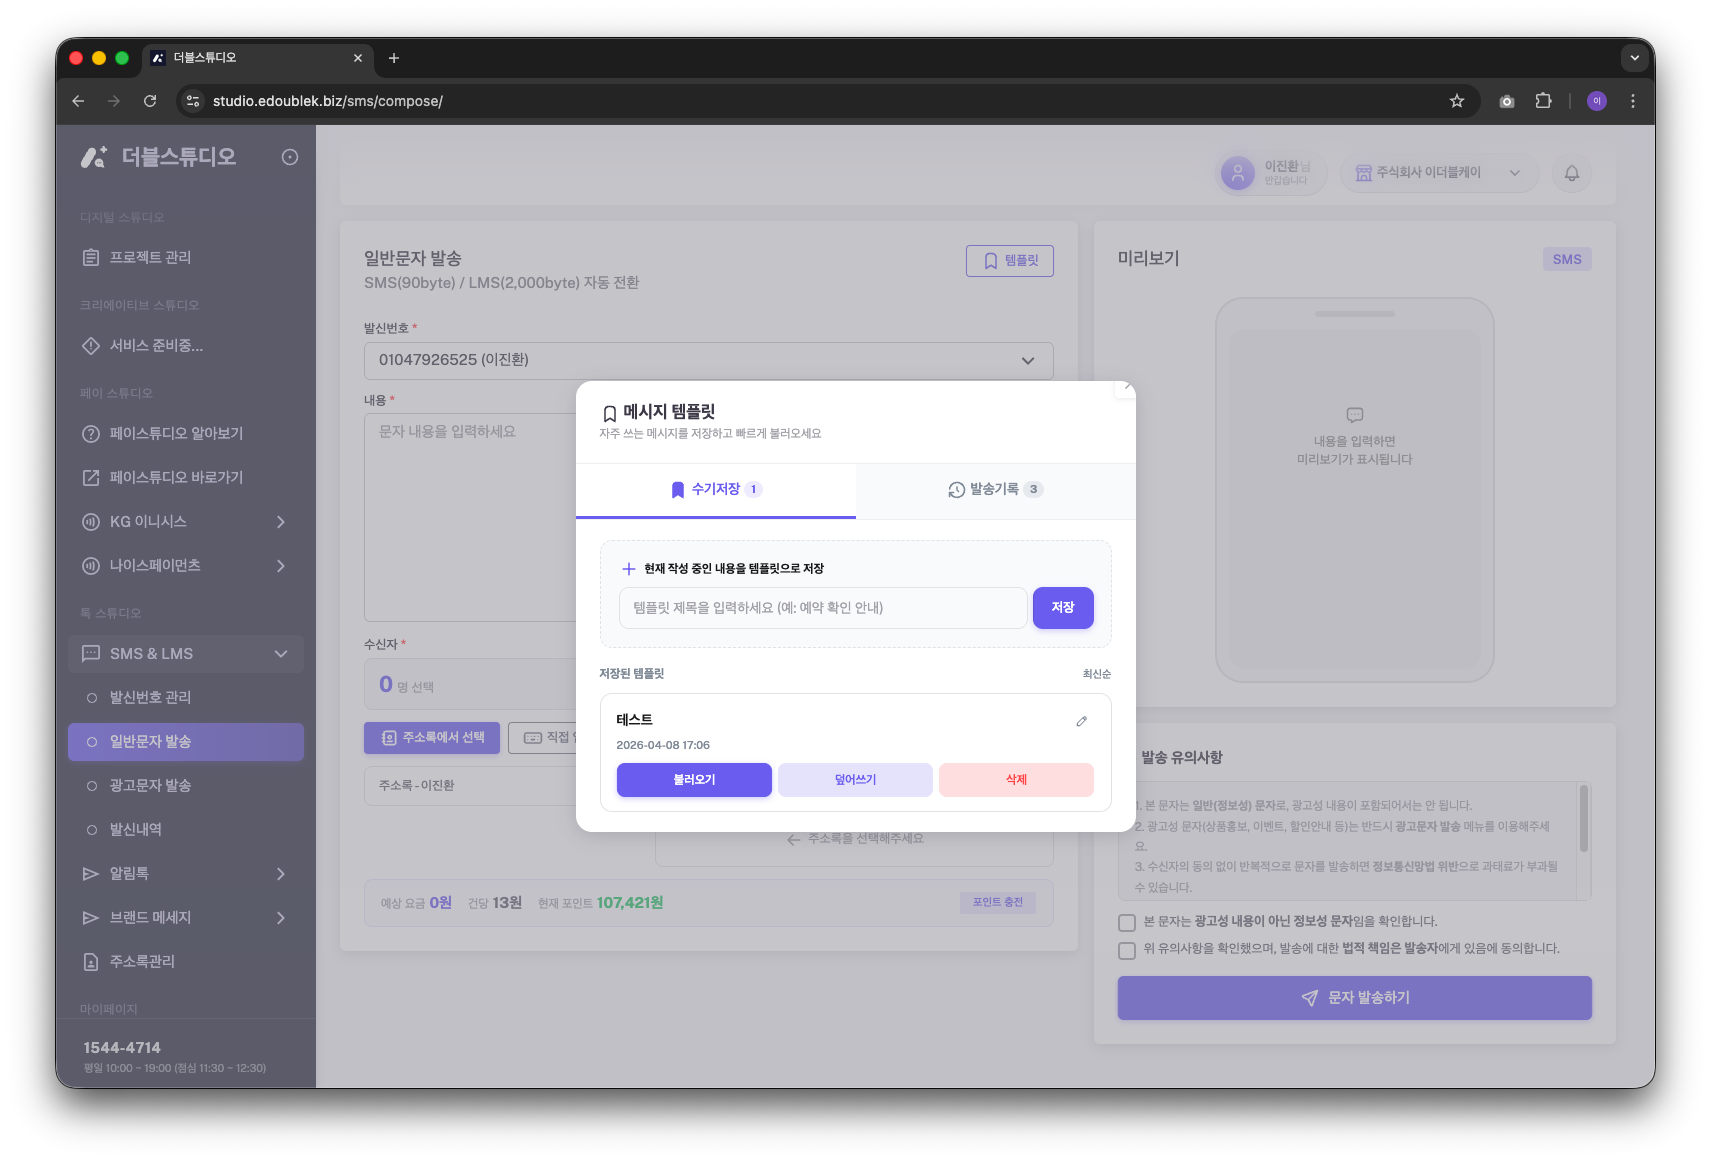Image resolution: width=1711 pixels, height=1162 pixels.
Task: Open a new browser tab
Action: pos(394,58)
